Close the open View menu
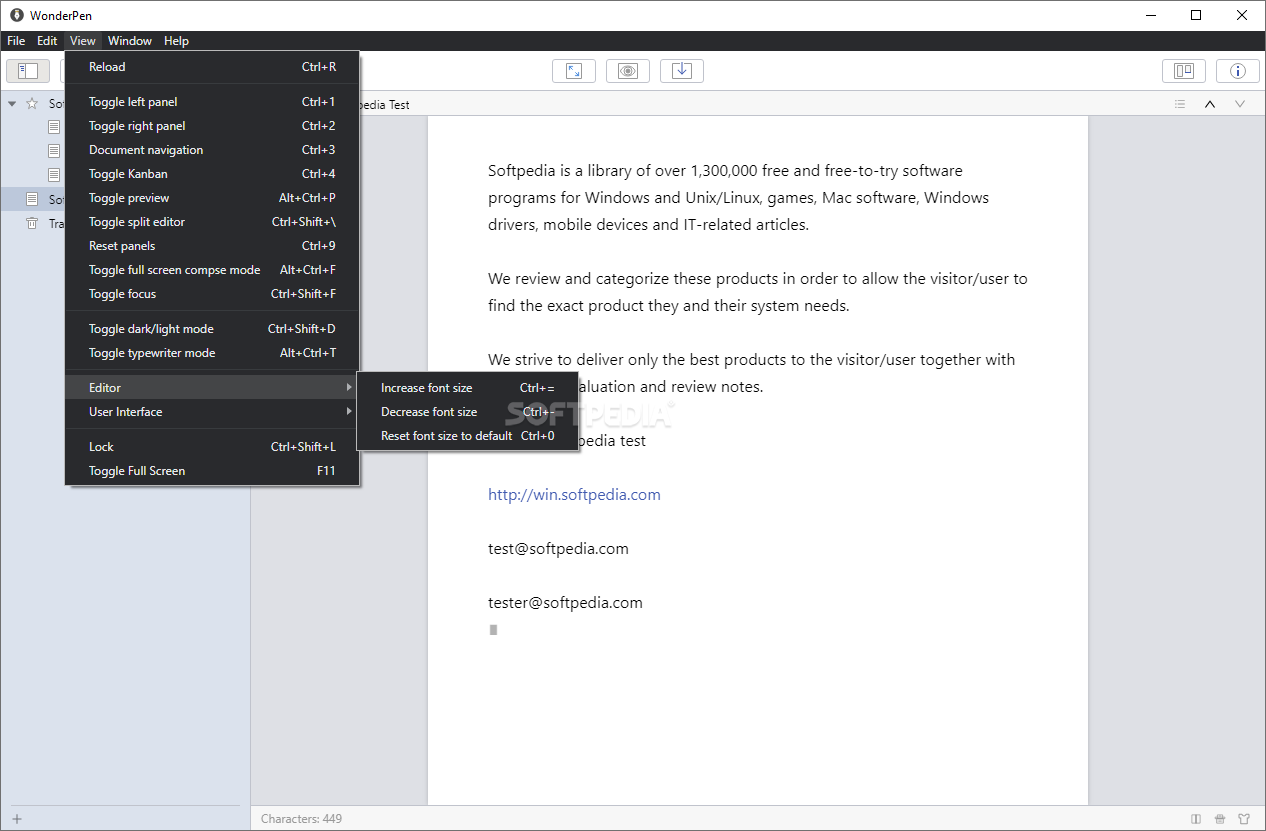The width and height of the screenshot is (1266, 831). [x=83, y=41]
